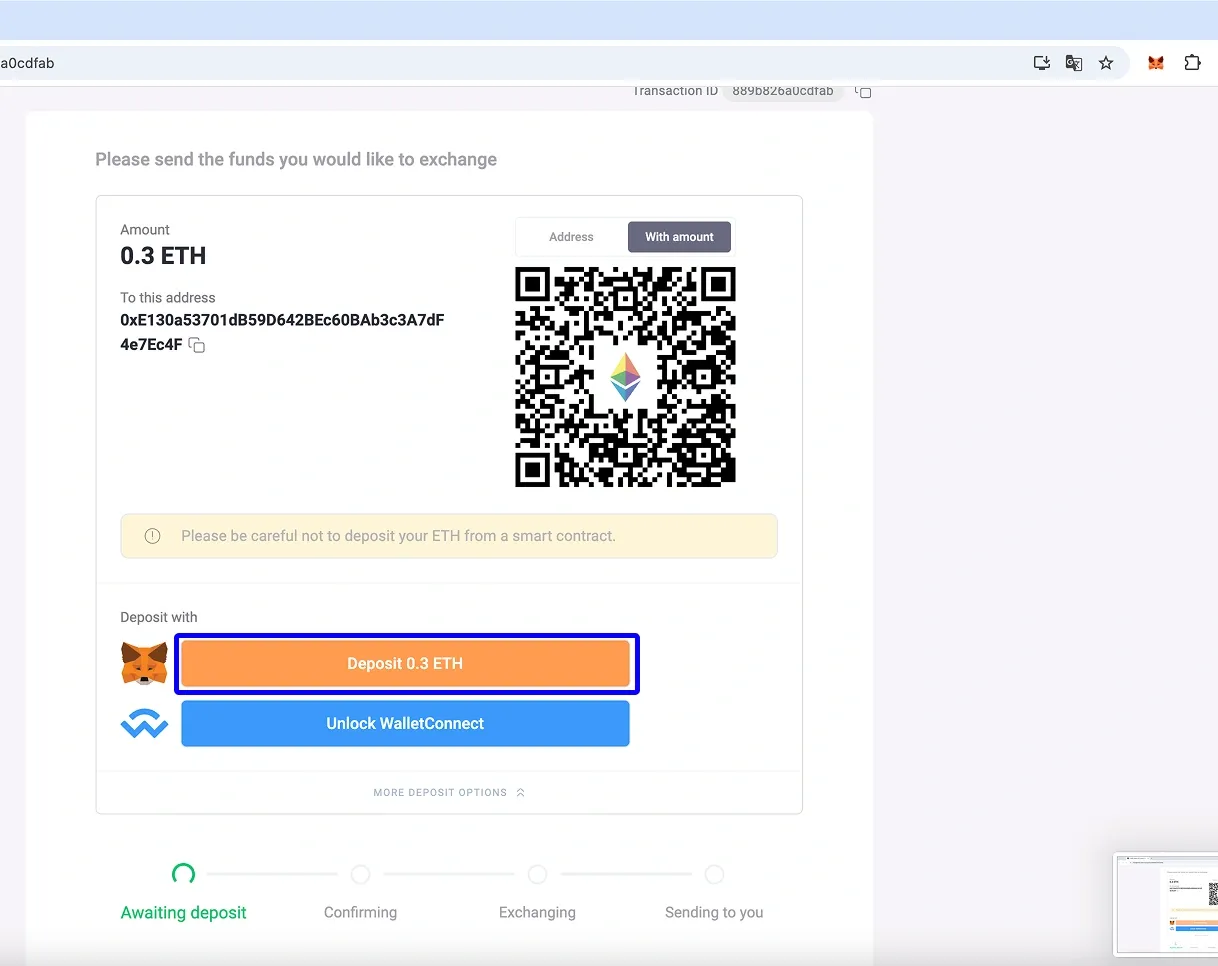The width and height of the screenshot is (1218, 966).
Task: Click the warning info icon in yellow banner
Action: (152, 536)
